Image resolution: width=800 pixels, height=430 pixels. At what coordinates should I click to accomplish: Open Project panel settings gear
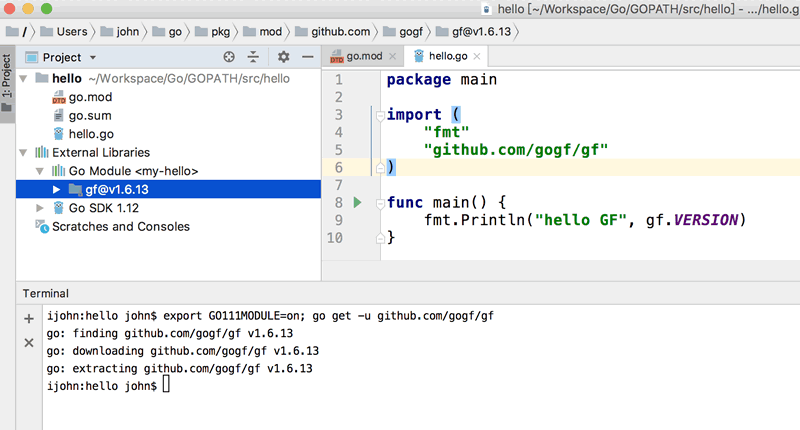(283, 58)
